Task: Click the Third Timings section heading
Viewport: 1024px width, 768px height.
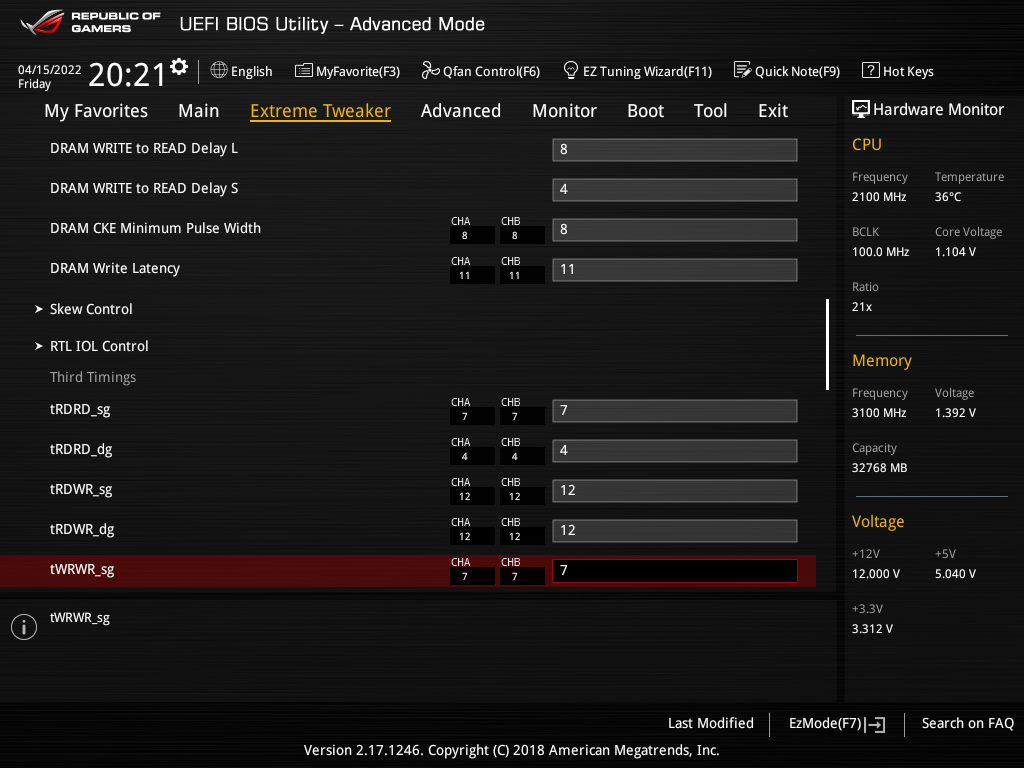Action: [93, 377]
